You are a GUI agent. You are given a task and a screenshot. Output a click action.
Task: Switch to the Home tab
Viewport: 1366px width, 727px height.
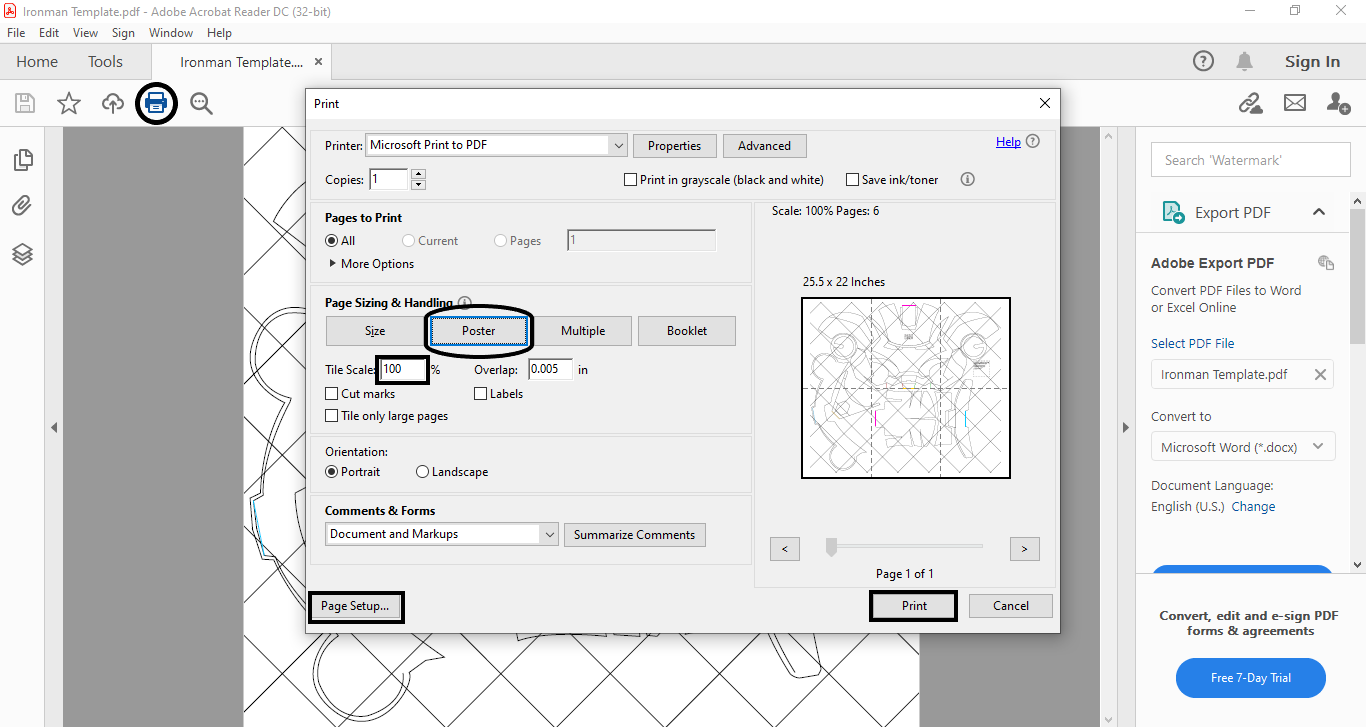pyautogui.click(x=37, y=62)
